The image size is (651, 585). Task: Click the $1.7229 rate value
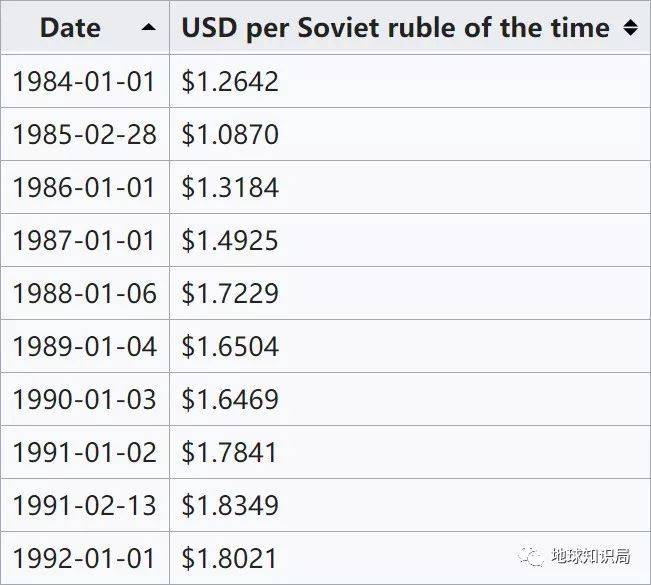(x=230, y=293)
